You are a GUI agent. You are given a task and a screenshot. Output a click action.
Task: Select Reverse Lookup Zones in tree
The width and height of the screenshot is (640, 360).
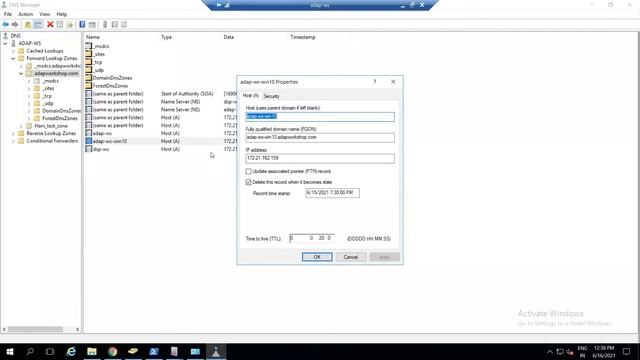[x=51, y=133]
